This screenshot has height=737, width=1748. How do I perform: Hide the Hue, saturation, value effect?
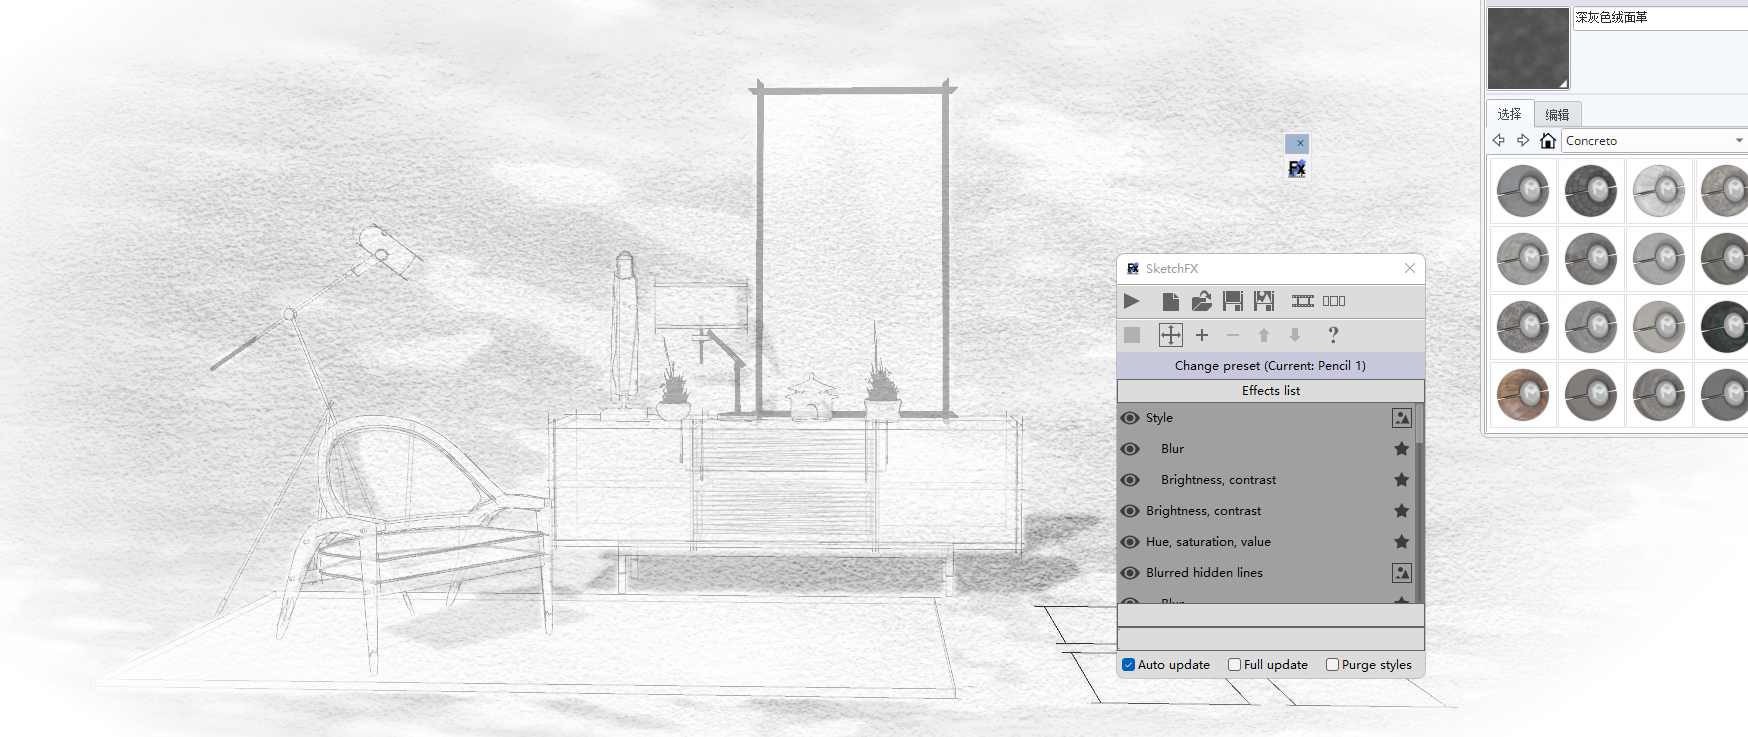click(x=1130, y=542)
